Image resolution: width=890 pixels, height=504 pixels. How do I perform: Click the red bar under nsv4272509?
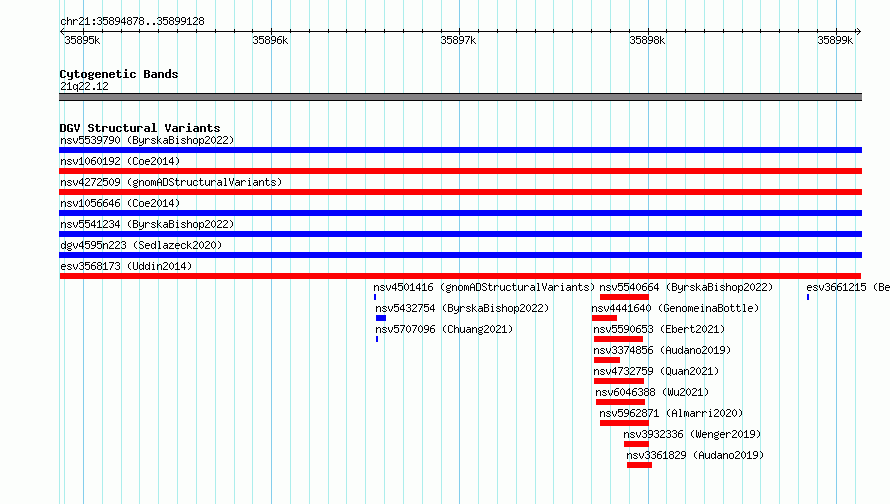pos(460,192)
